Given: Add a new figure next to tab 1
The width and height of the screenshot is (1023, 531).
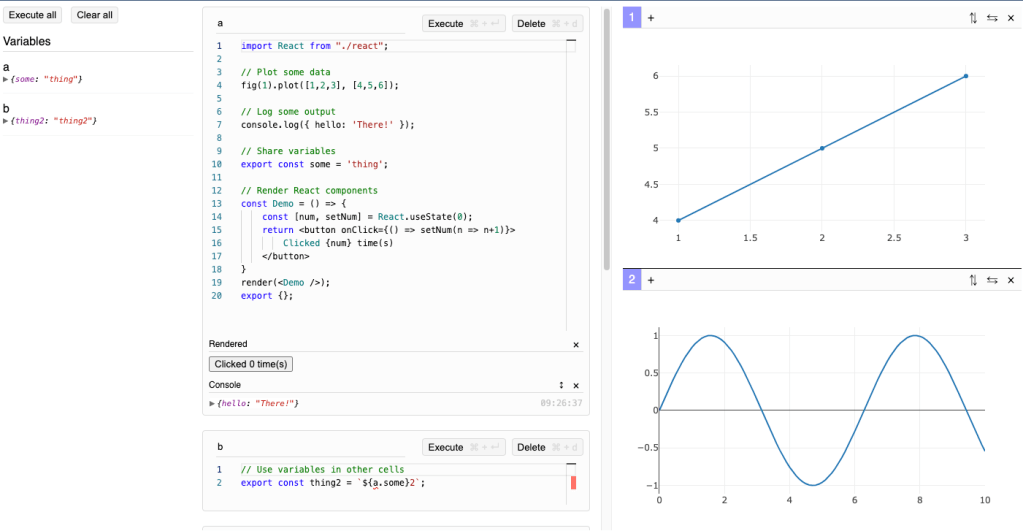Looking at the screenshot, I should click(x=651, y=18).
